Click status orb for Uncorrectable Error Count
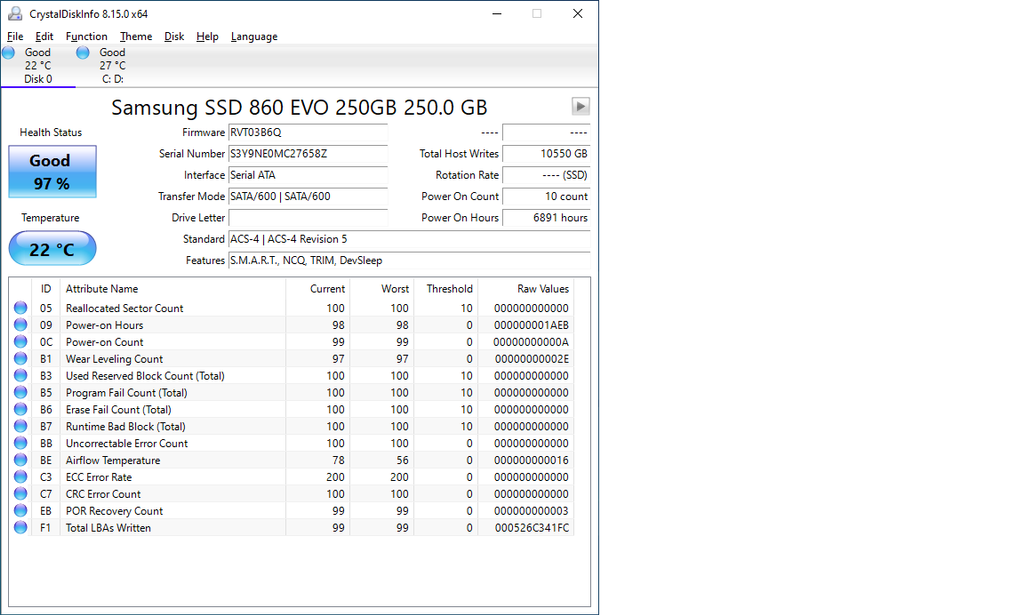Image resolution: width=1024 pixels, height=615 pixels. (21, 443)
